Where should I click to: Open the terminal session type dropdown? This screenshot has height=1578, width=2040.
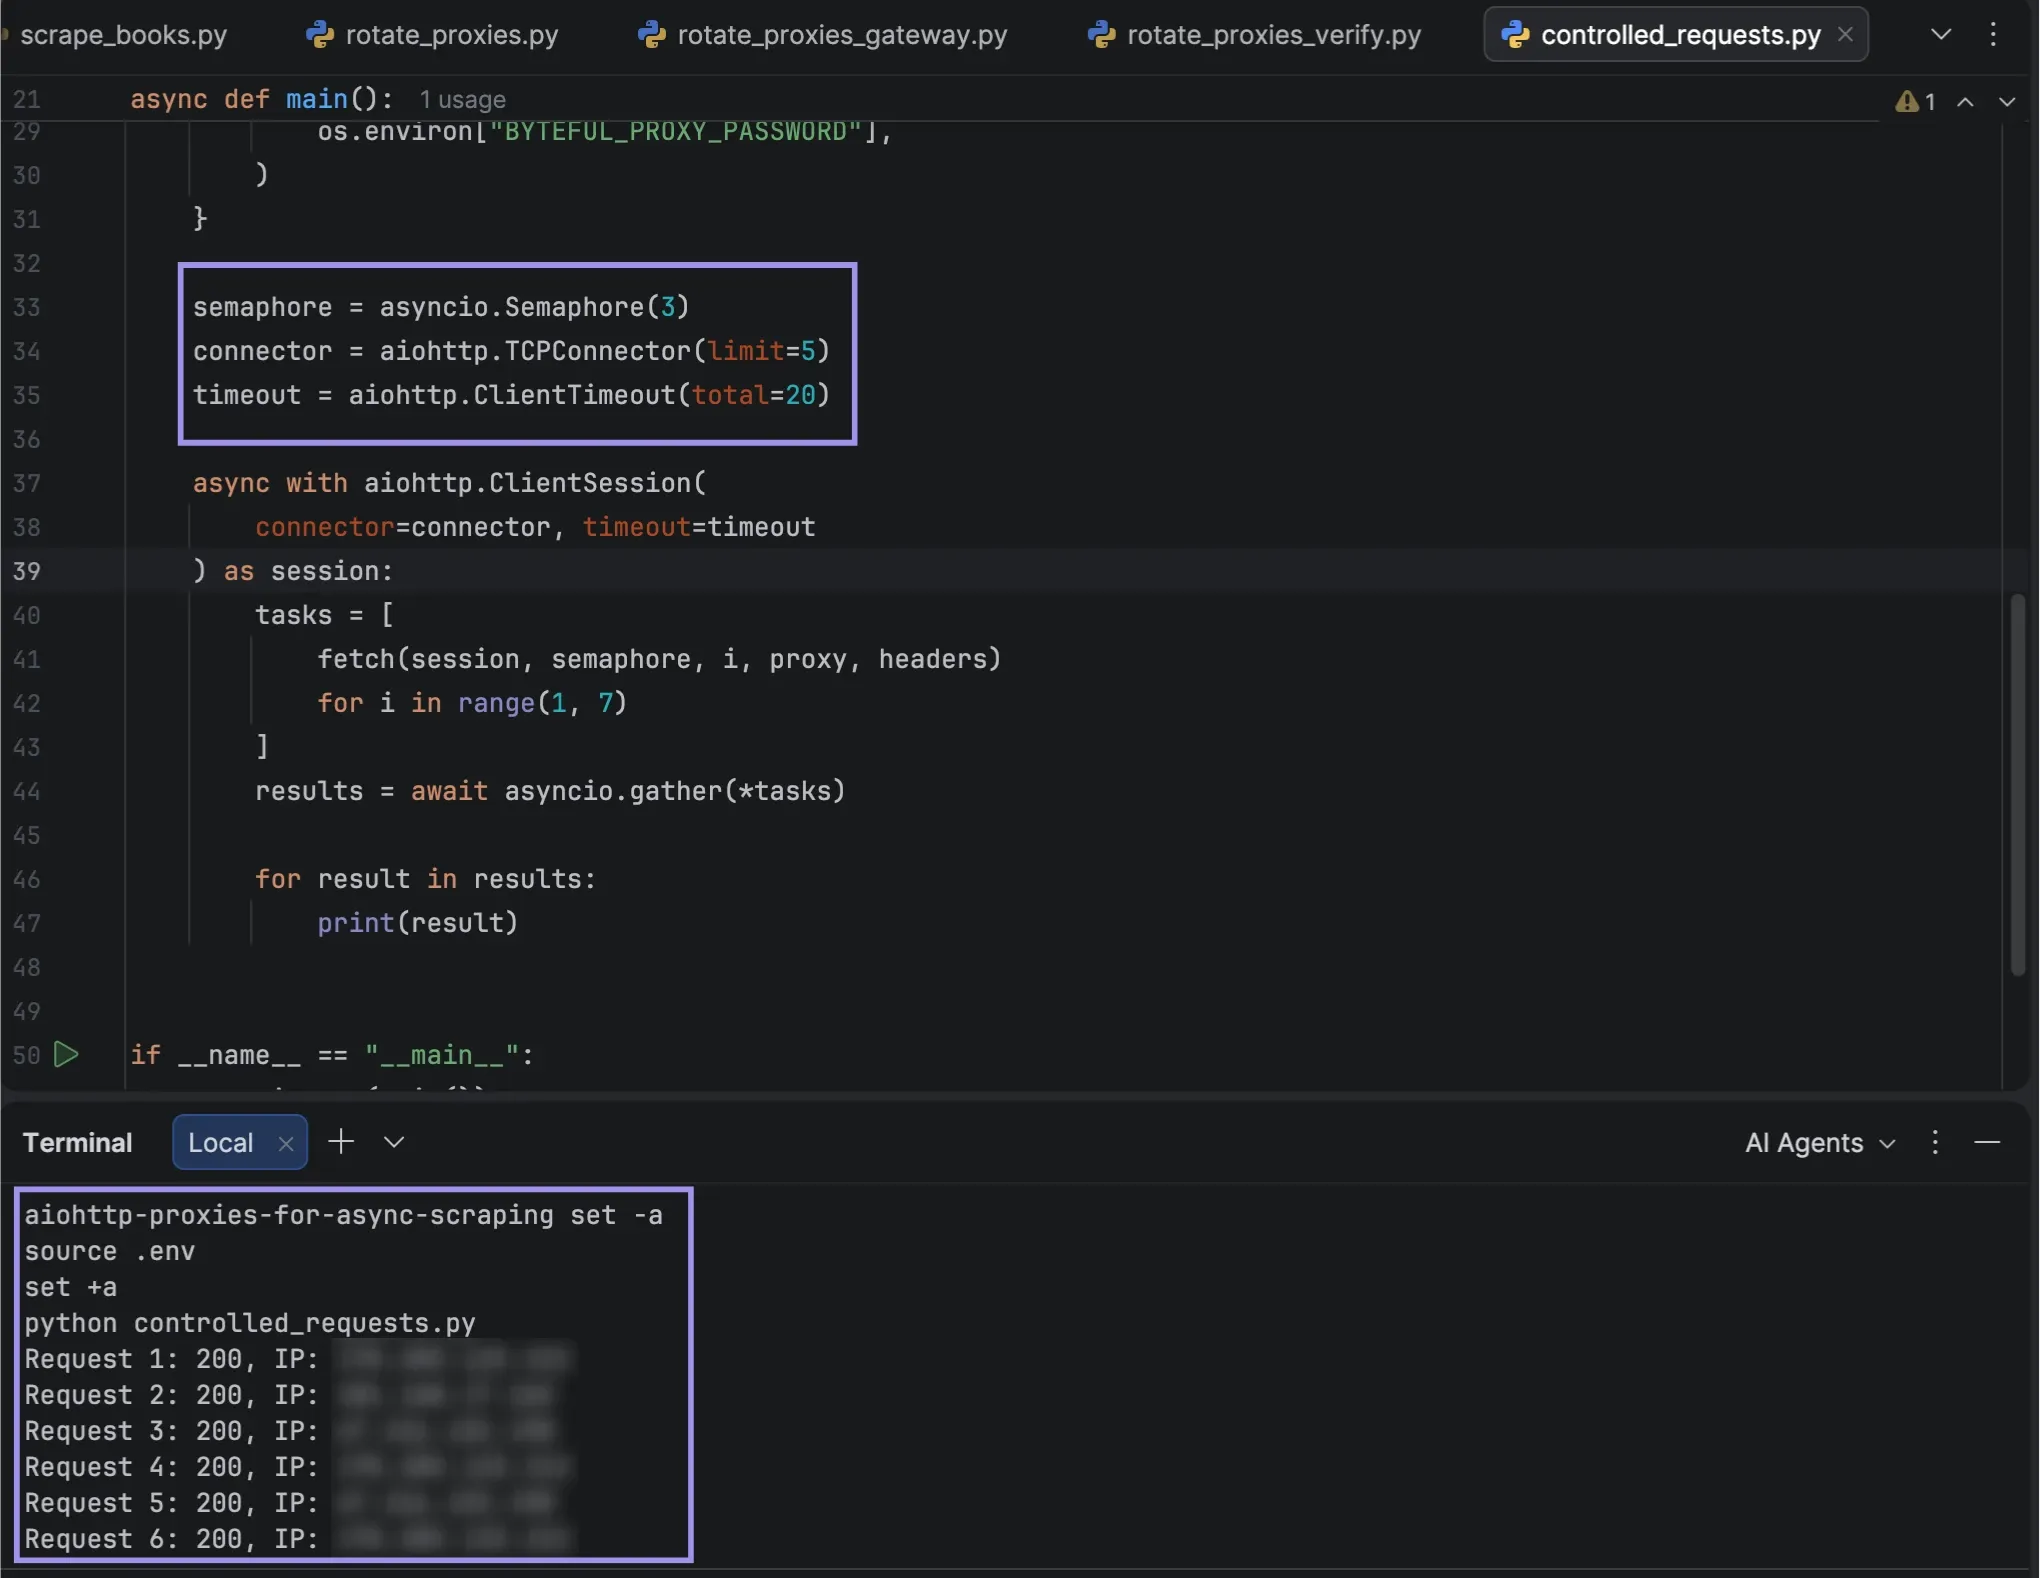pyautogui.click(x=394, y=1142)
